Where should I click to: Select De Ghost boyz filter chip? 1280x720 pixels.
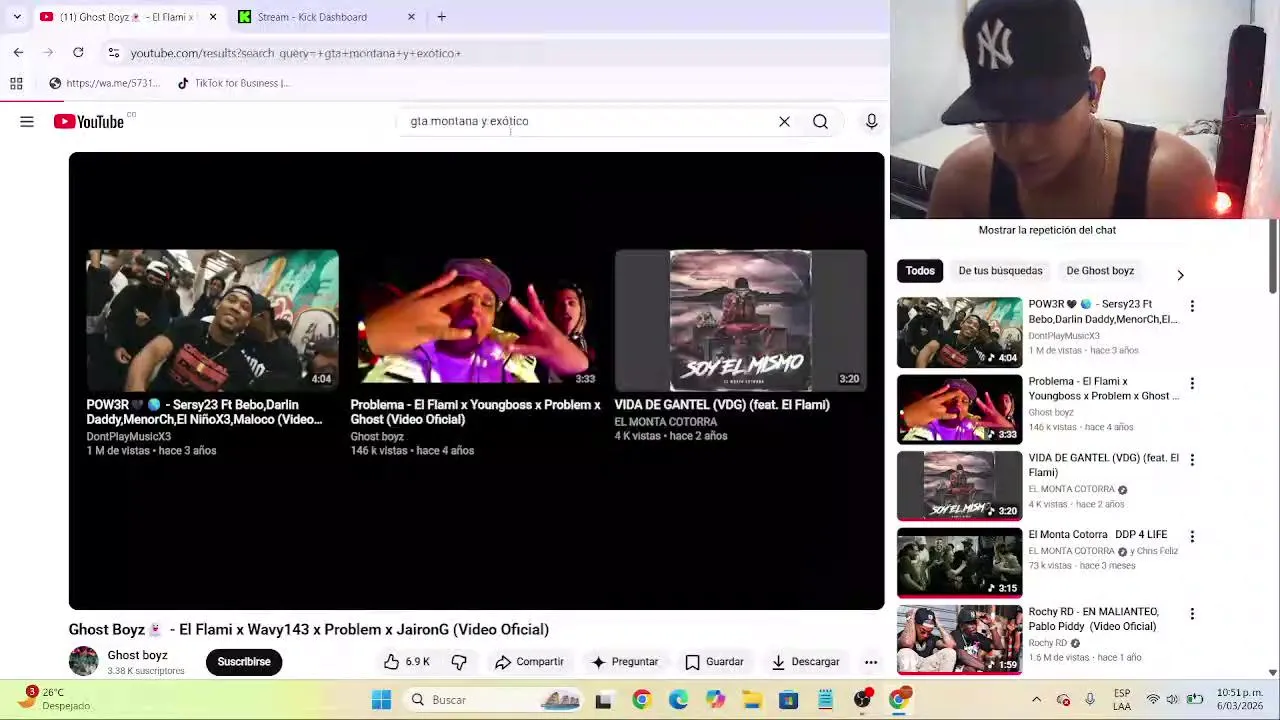tap(1100, 271)
